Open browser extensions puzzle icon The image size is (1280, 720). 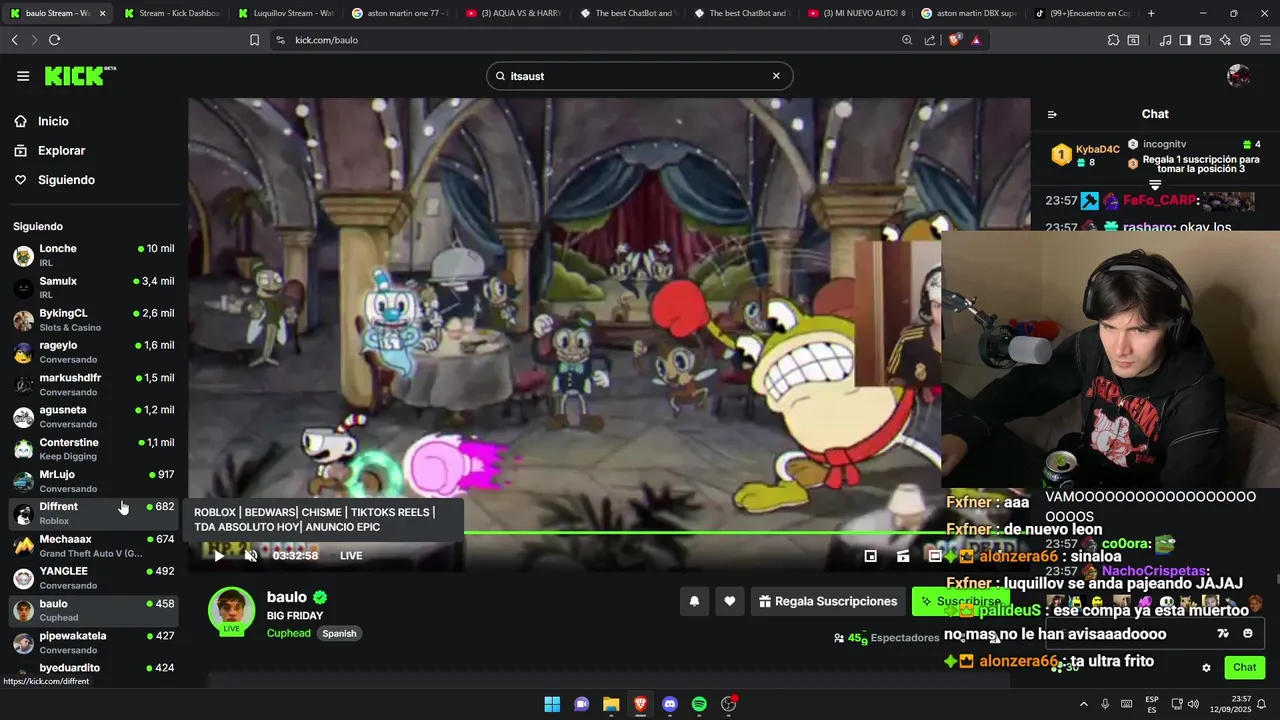click(1113, 40)
